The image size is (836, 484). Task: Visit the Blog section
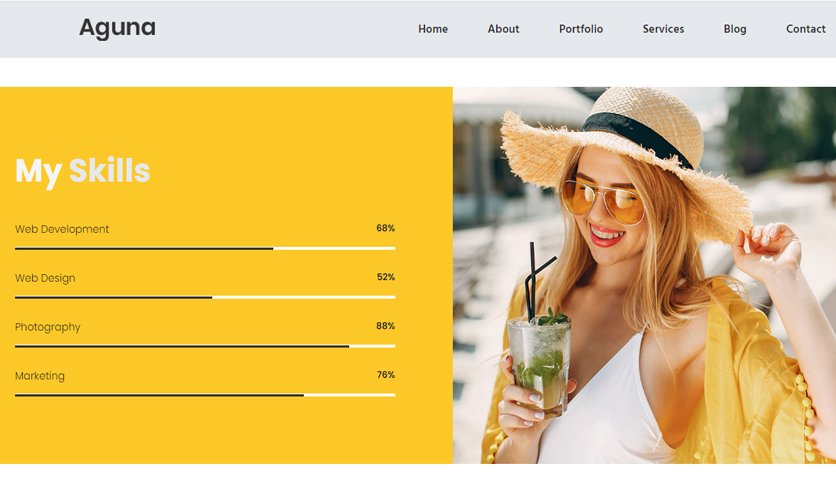click(x=735, y=29)
